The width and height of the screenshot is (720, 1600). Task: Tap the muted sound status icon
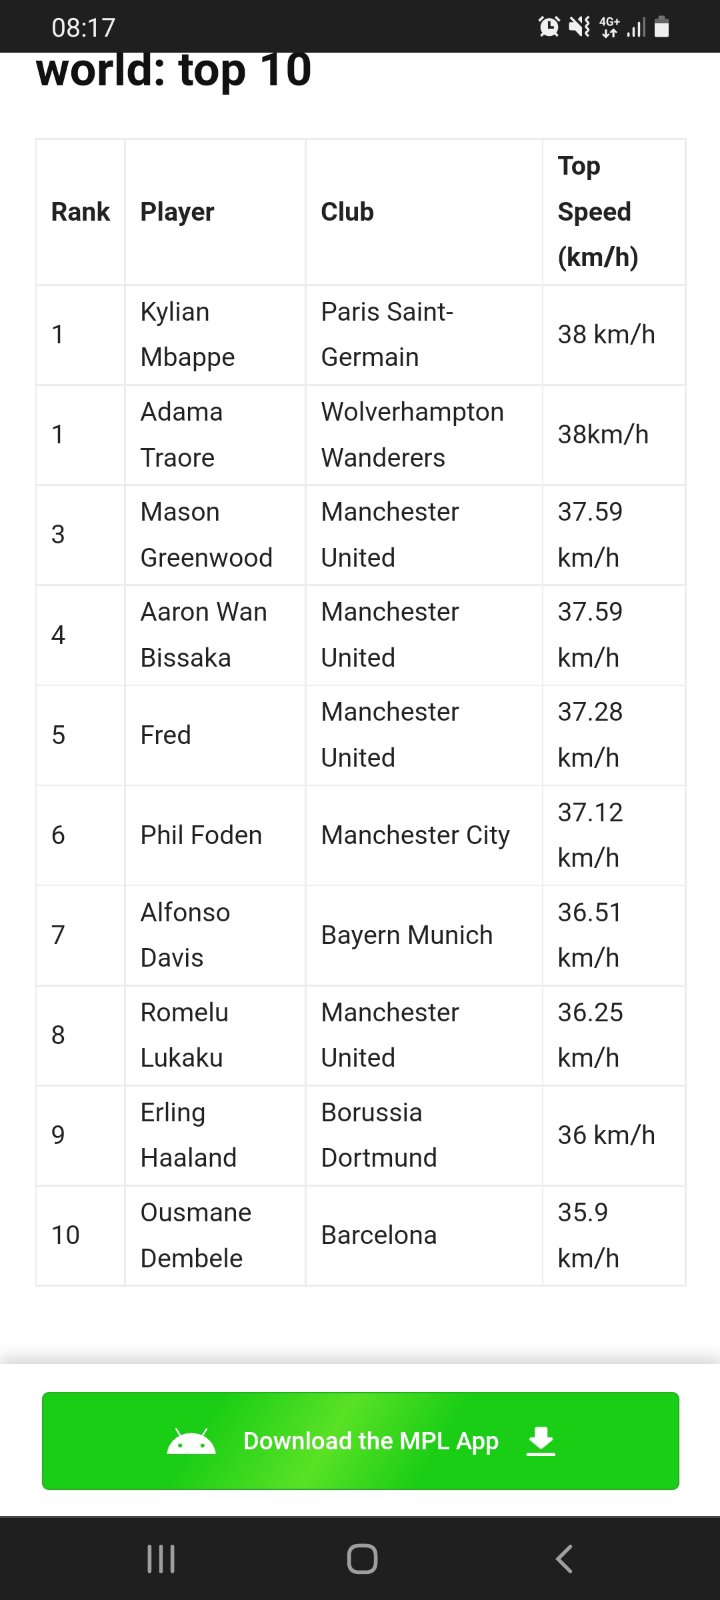pos(579,27)
